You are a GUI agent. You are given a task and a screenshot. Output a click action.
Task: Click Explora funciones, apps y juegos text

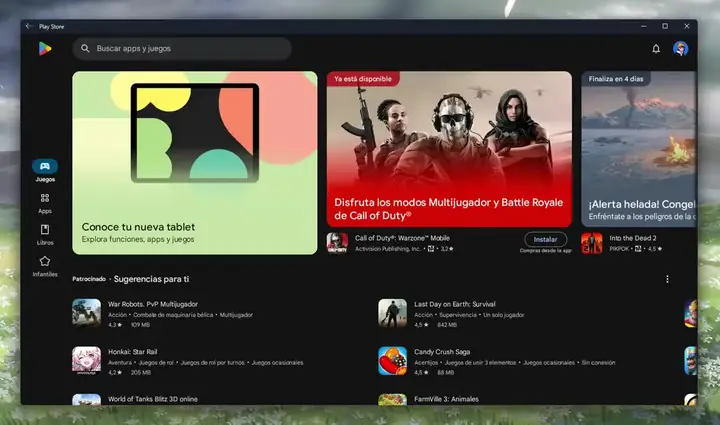click(x=138, y=239)
